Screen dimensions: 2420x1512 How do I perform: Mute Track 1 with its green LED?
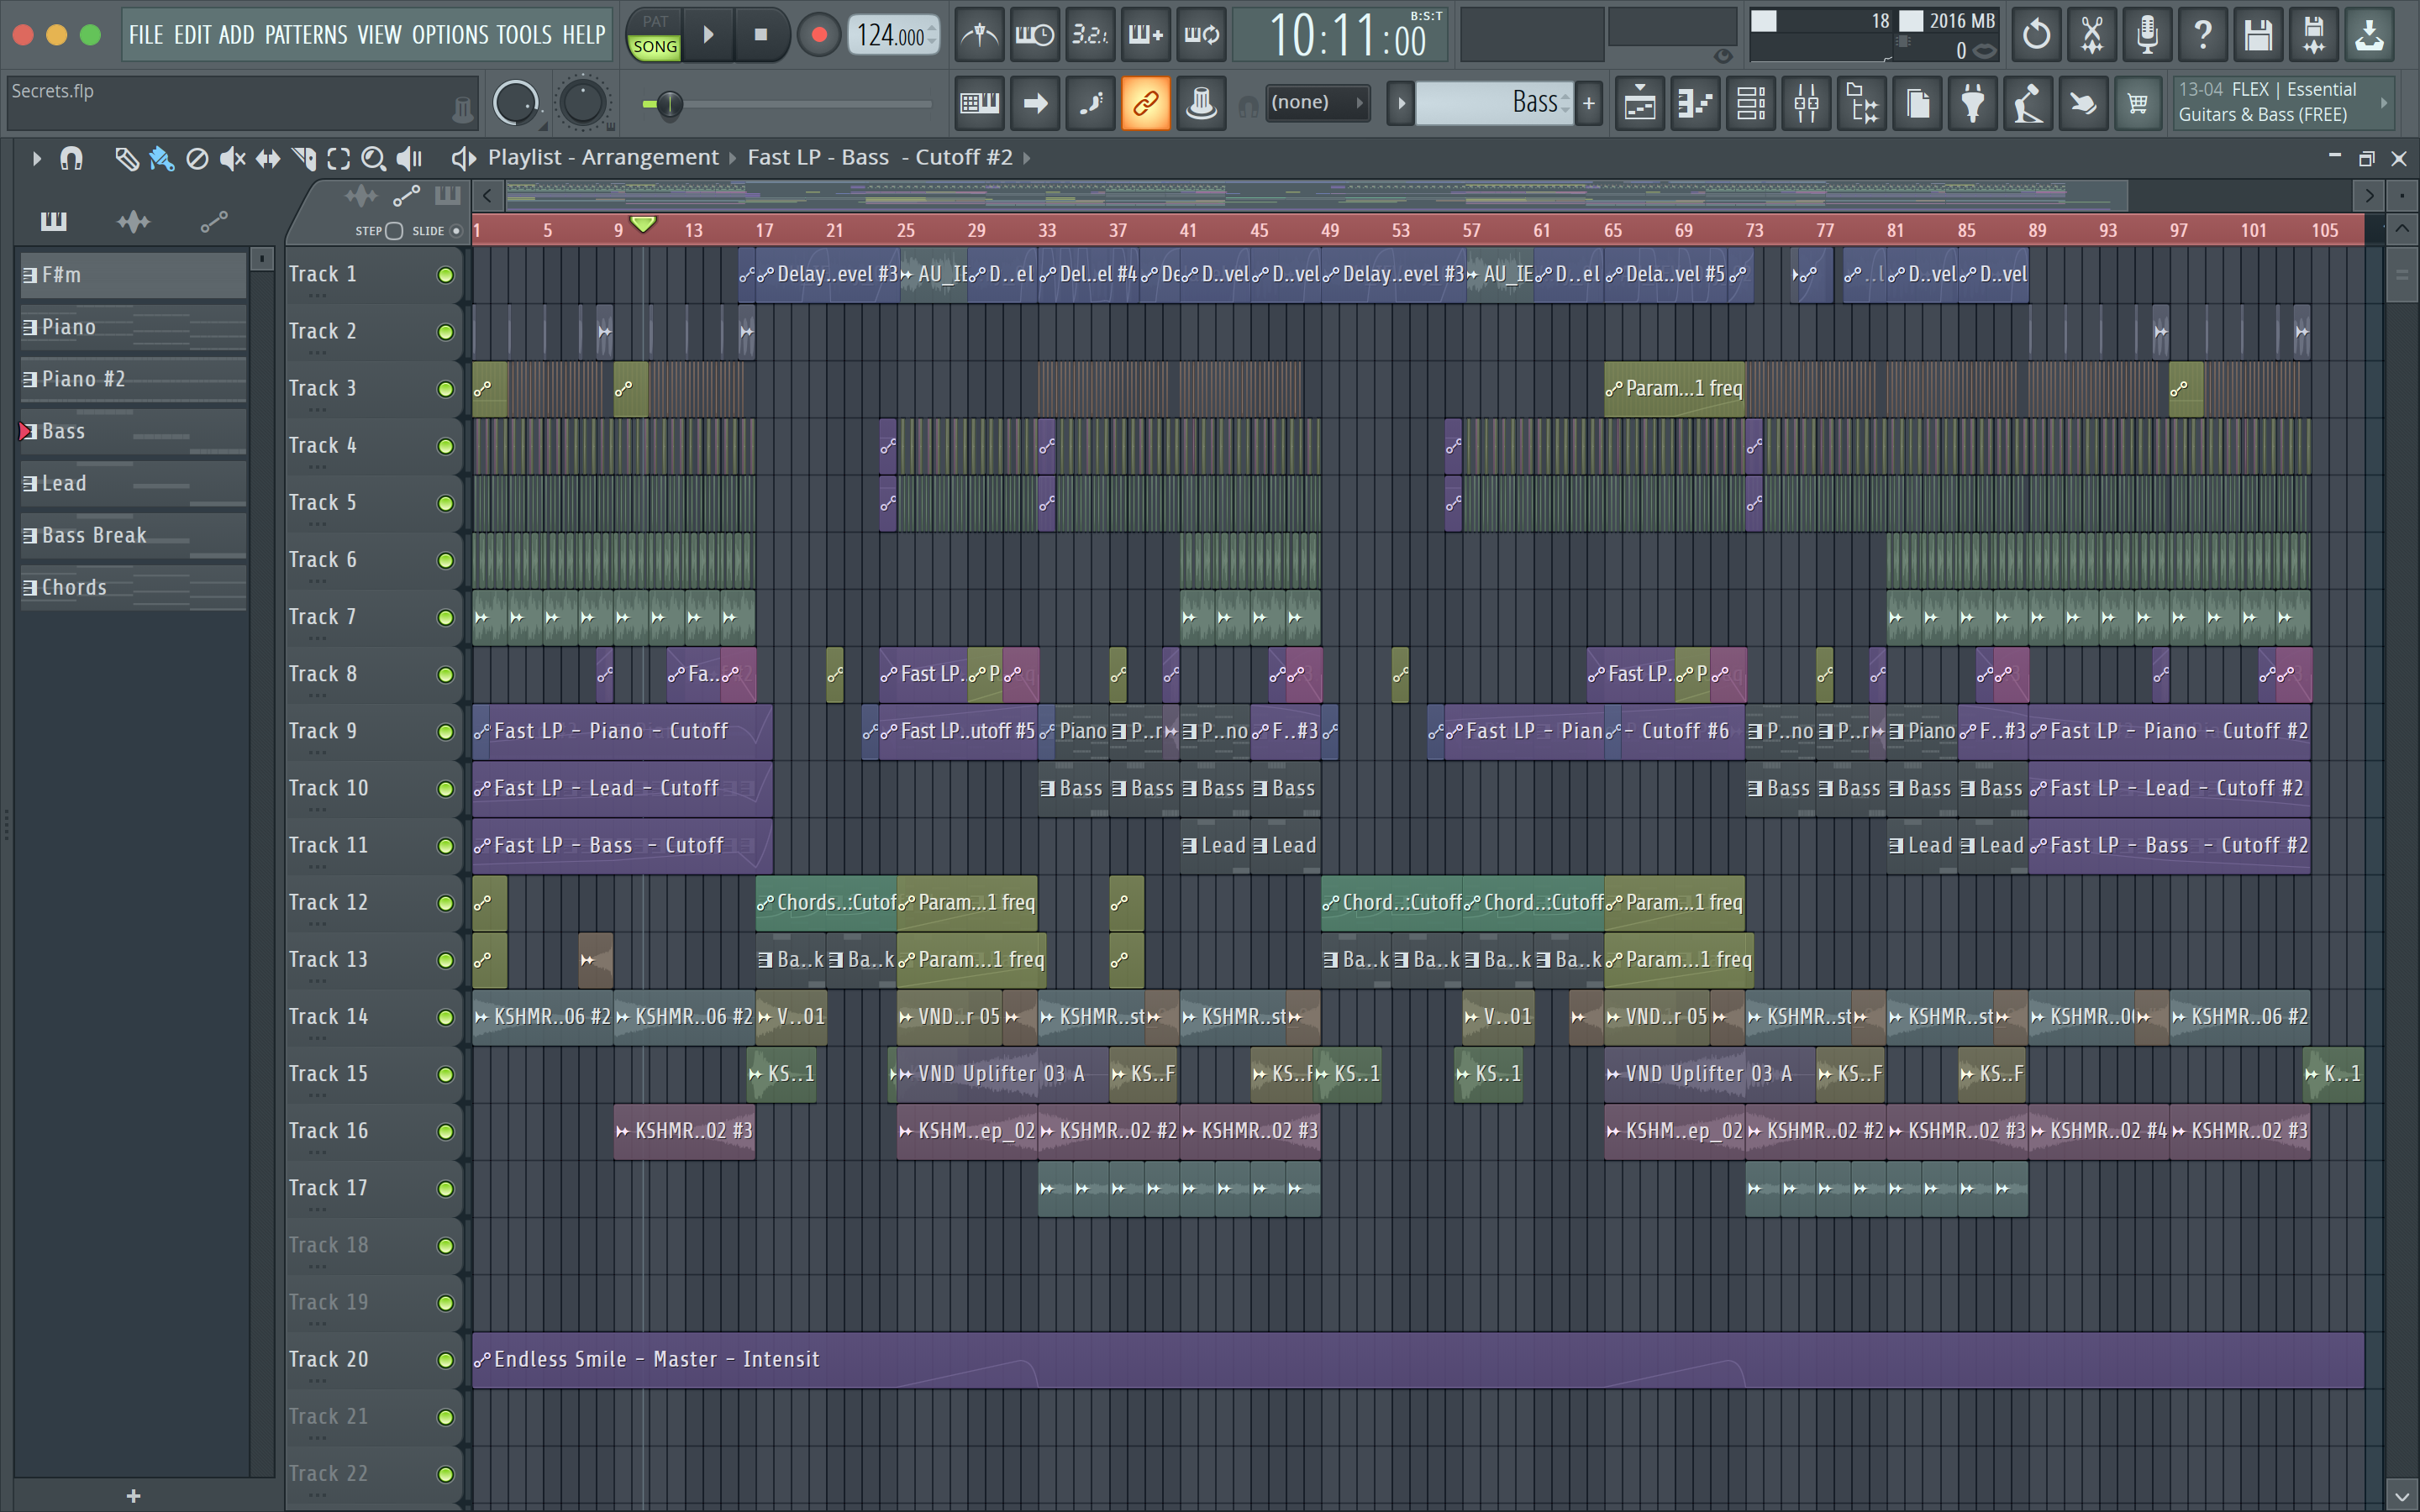click(x=446, y=275)
